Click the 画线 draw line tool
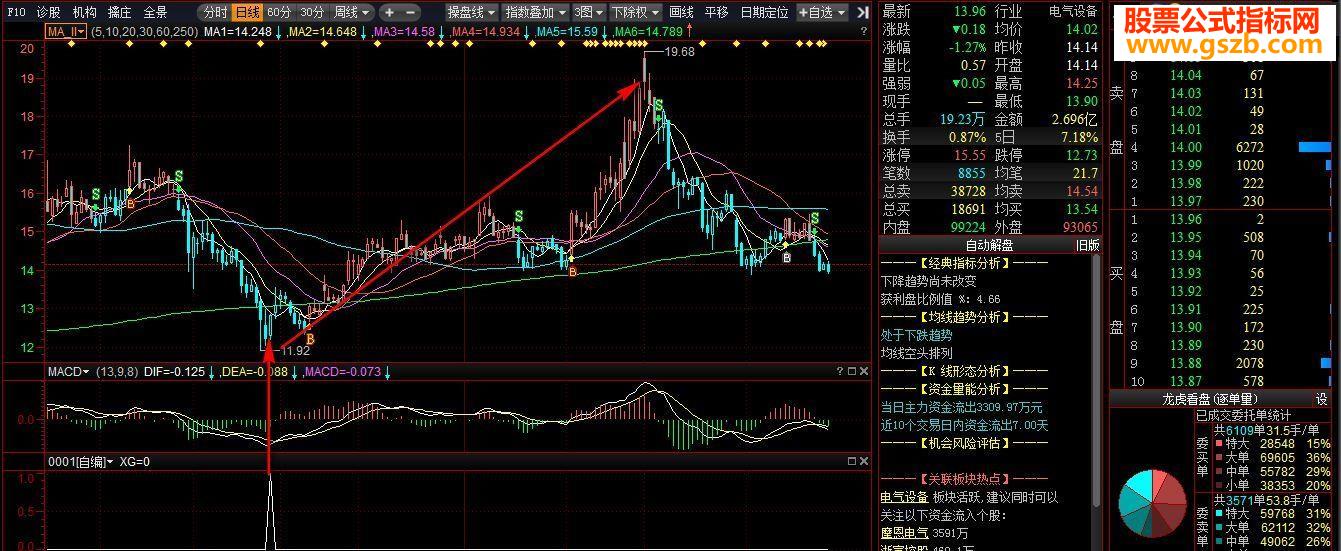This screenshot has height=551, width=1341. click(681, 12)
